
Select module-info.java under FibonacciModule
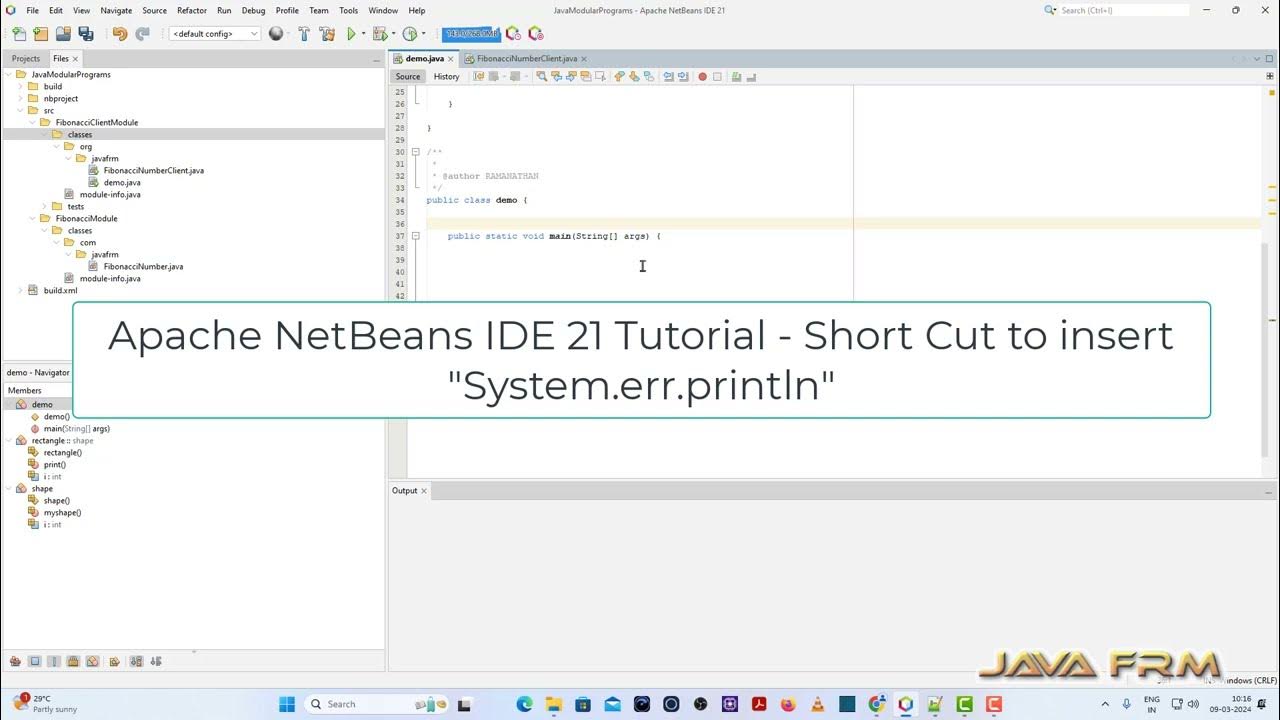(110, 279)
